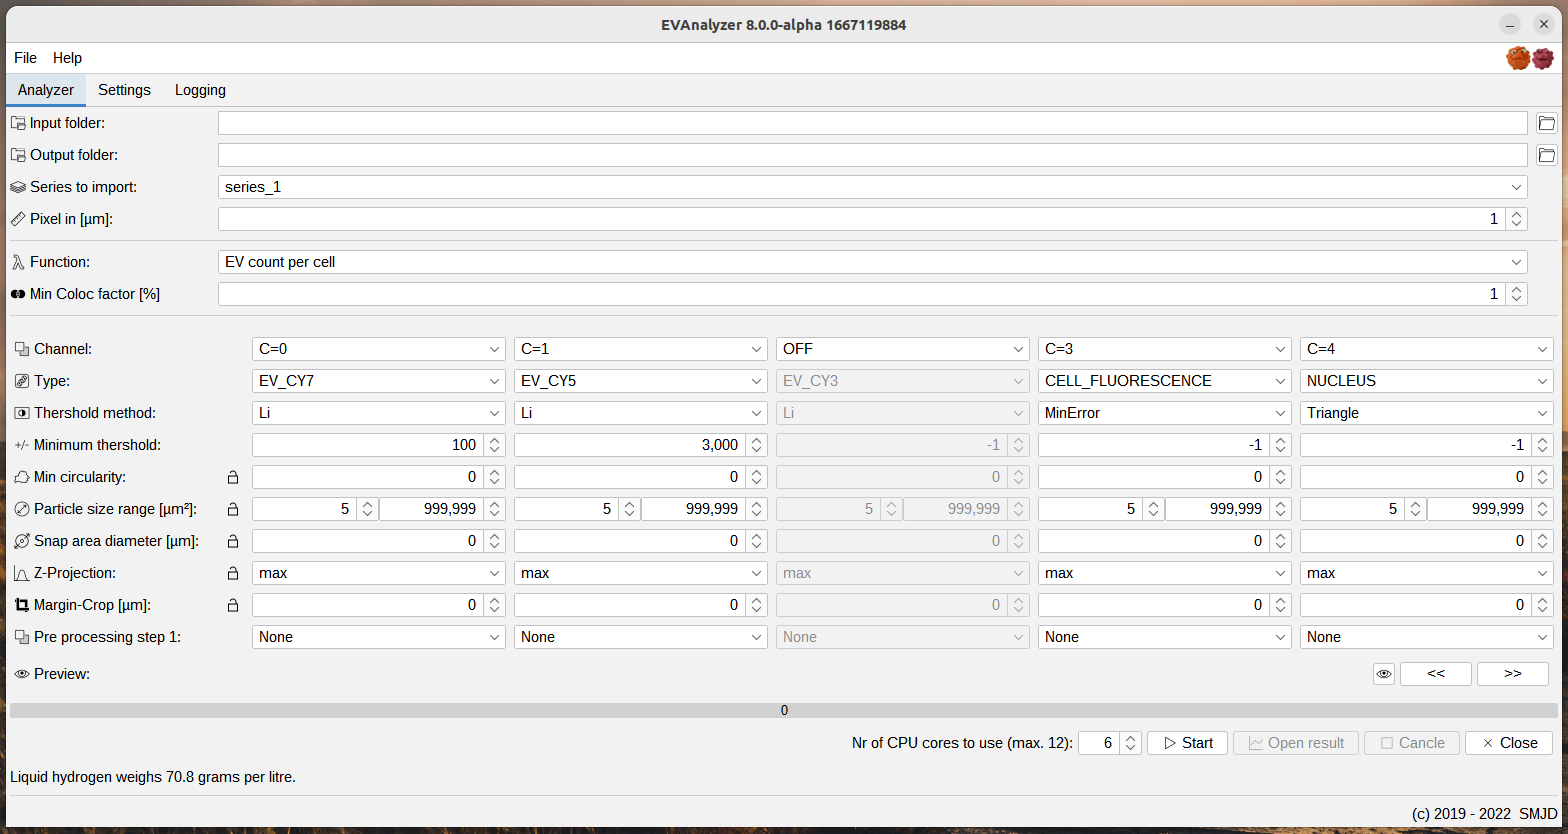Click the Margin-Crop crop icon

coord(22,605)
